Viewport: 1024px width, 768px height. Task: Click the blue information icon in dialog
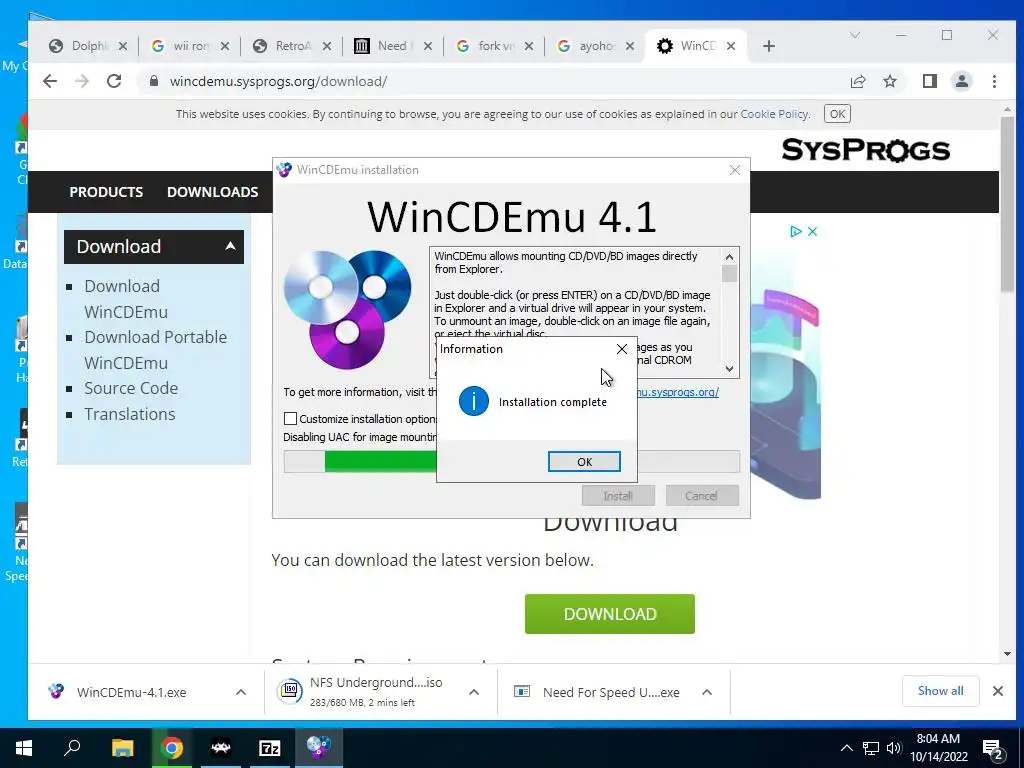[473, 401]
